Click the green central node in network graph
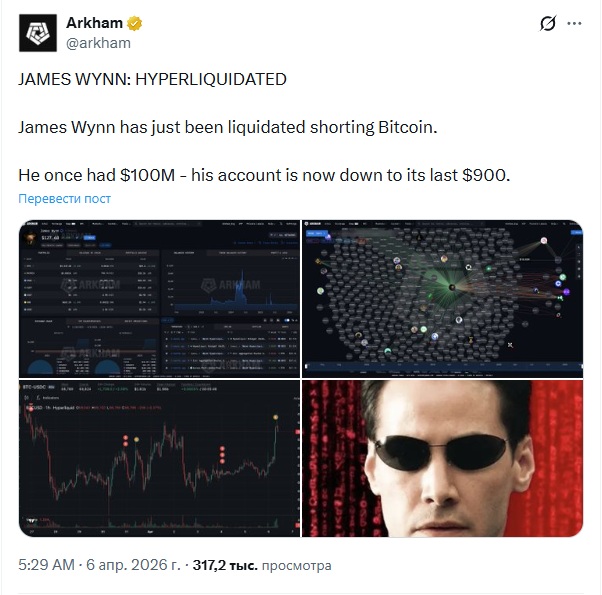The width and height of the screenshot is (602, 595). click(452, 287)
